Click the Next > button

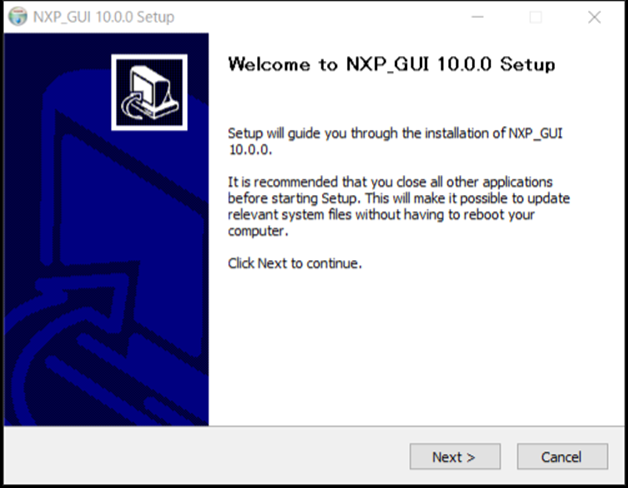point(454,457)
